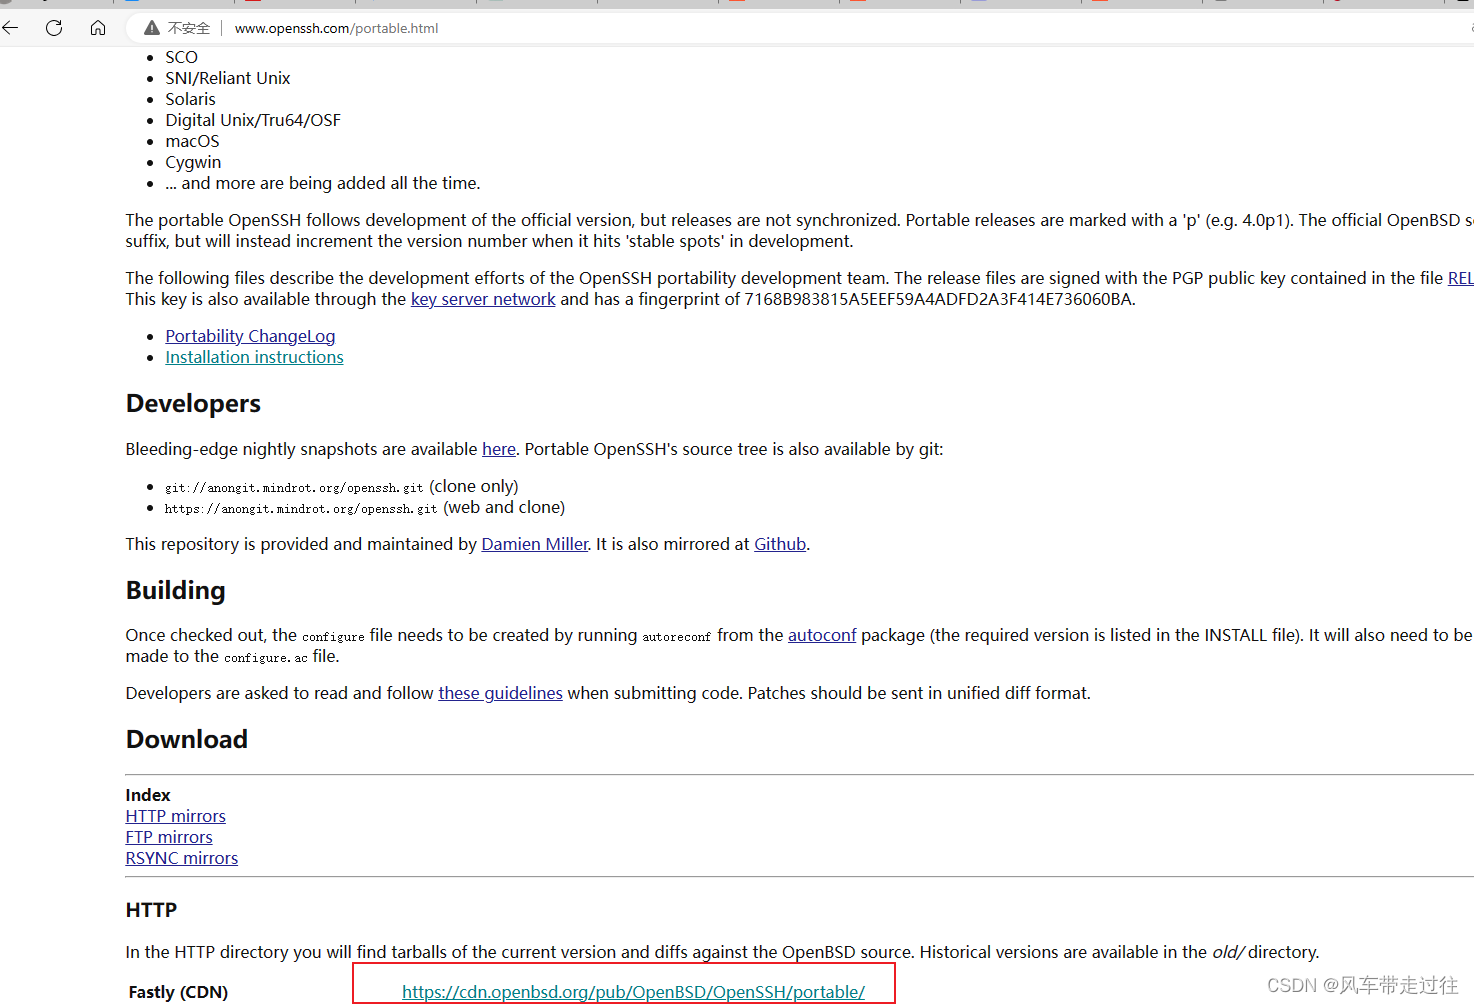Screen dimensions: 1474x1004
Task: Click the 'Digital Unix/Tru64/OSF' list item
Action: click(253, 120)
